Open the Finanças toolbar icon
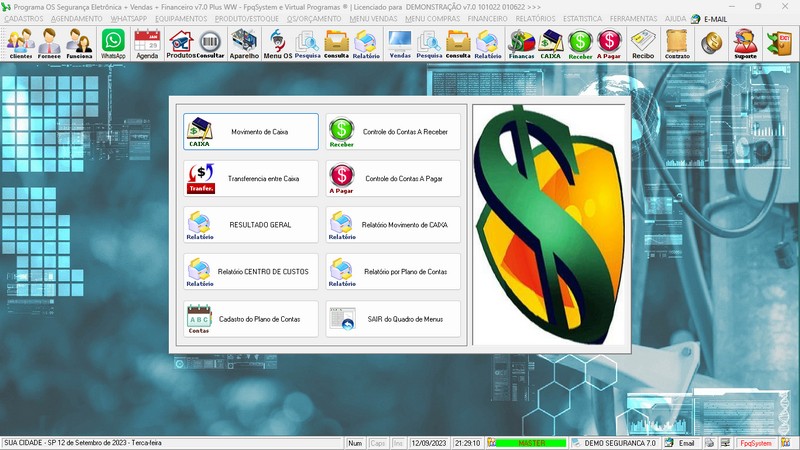This screenshot has height=450, width=800. (x=521, y=44)
